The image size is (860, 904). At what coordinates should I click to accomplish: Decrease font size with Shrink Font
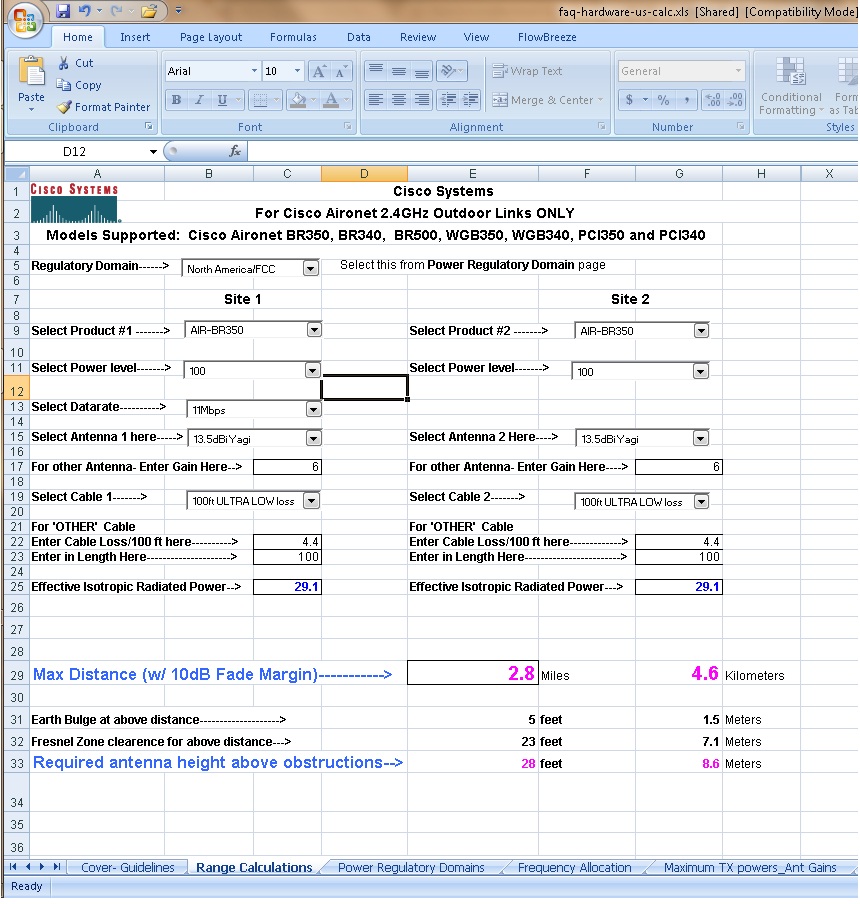click(x=341, y=71)
